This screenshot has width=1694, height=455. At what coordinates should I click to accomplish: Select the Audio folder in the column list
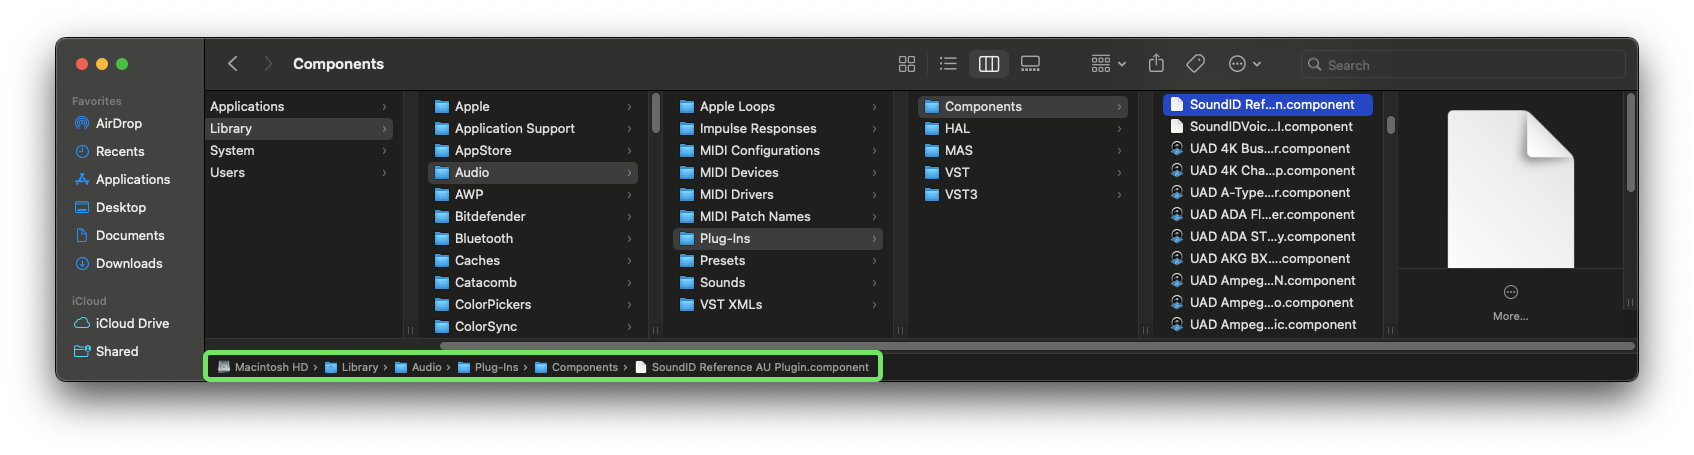point(533,172)
